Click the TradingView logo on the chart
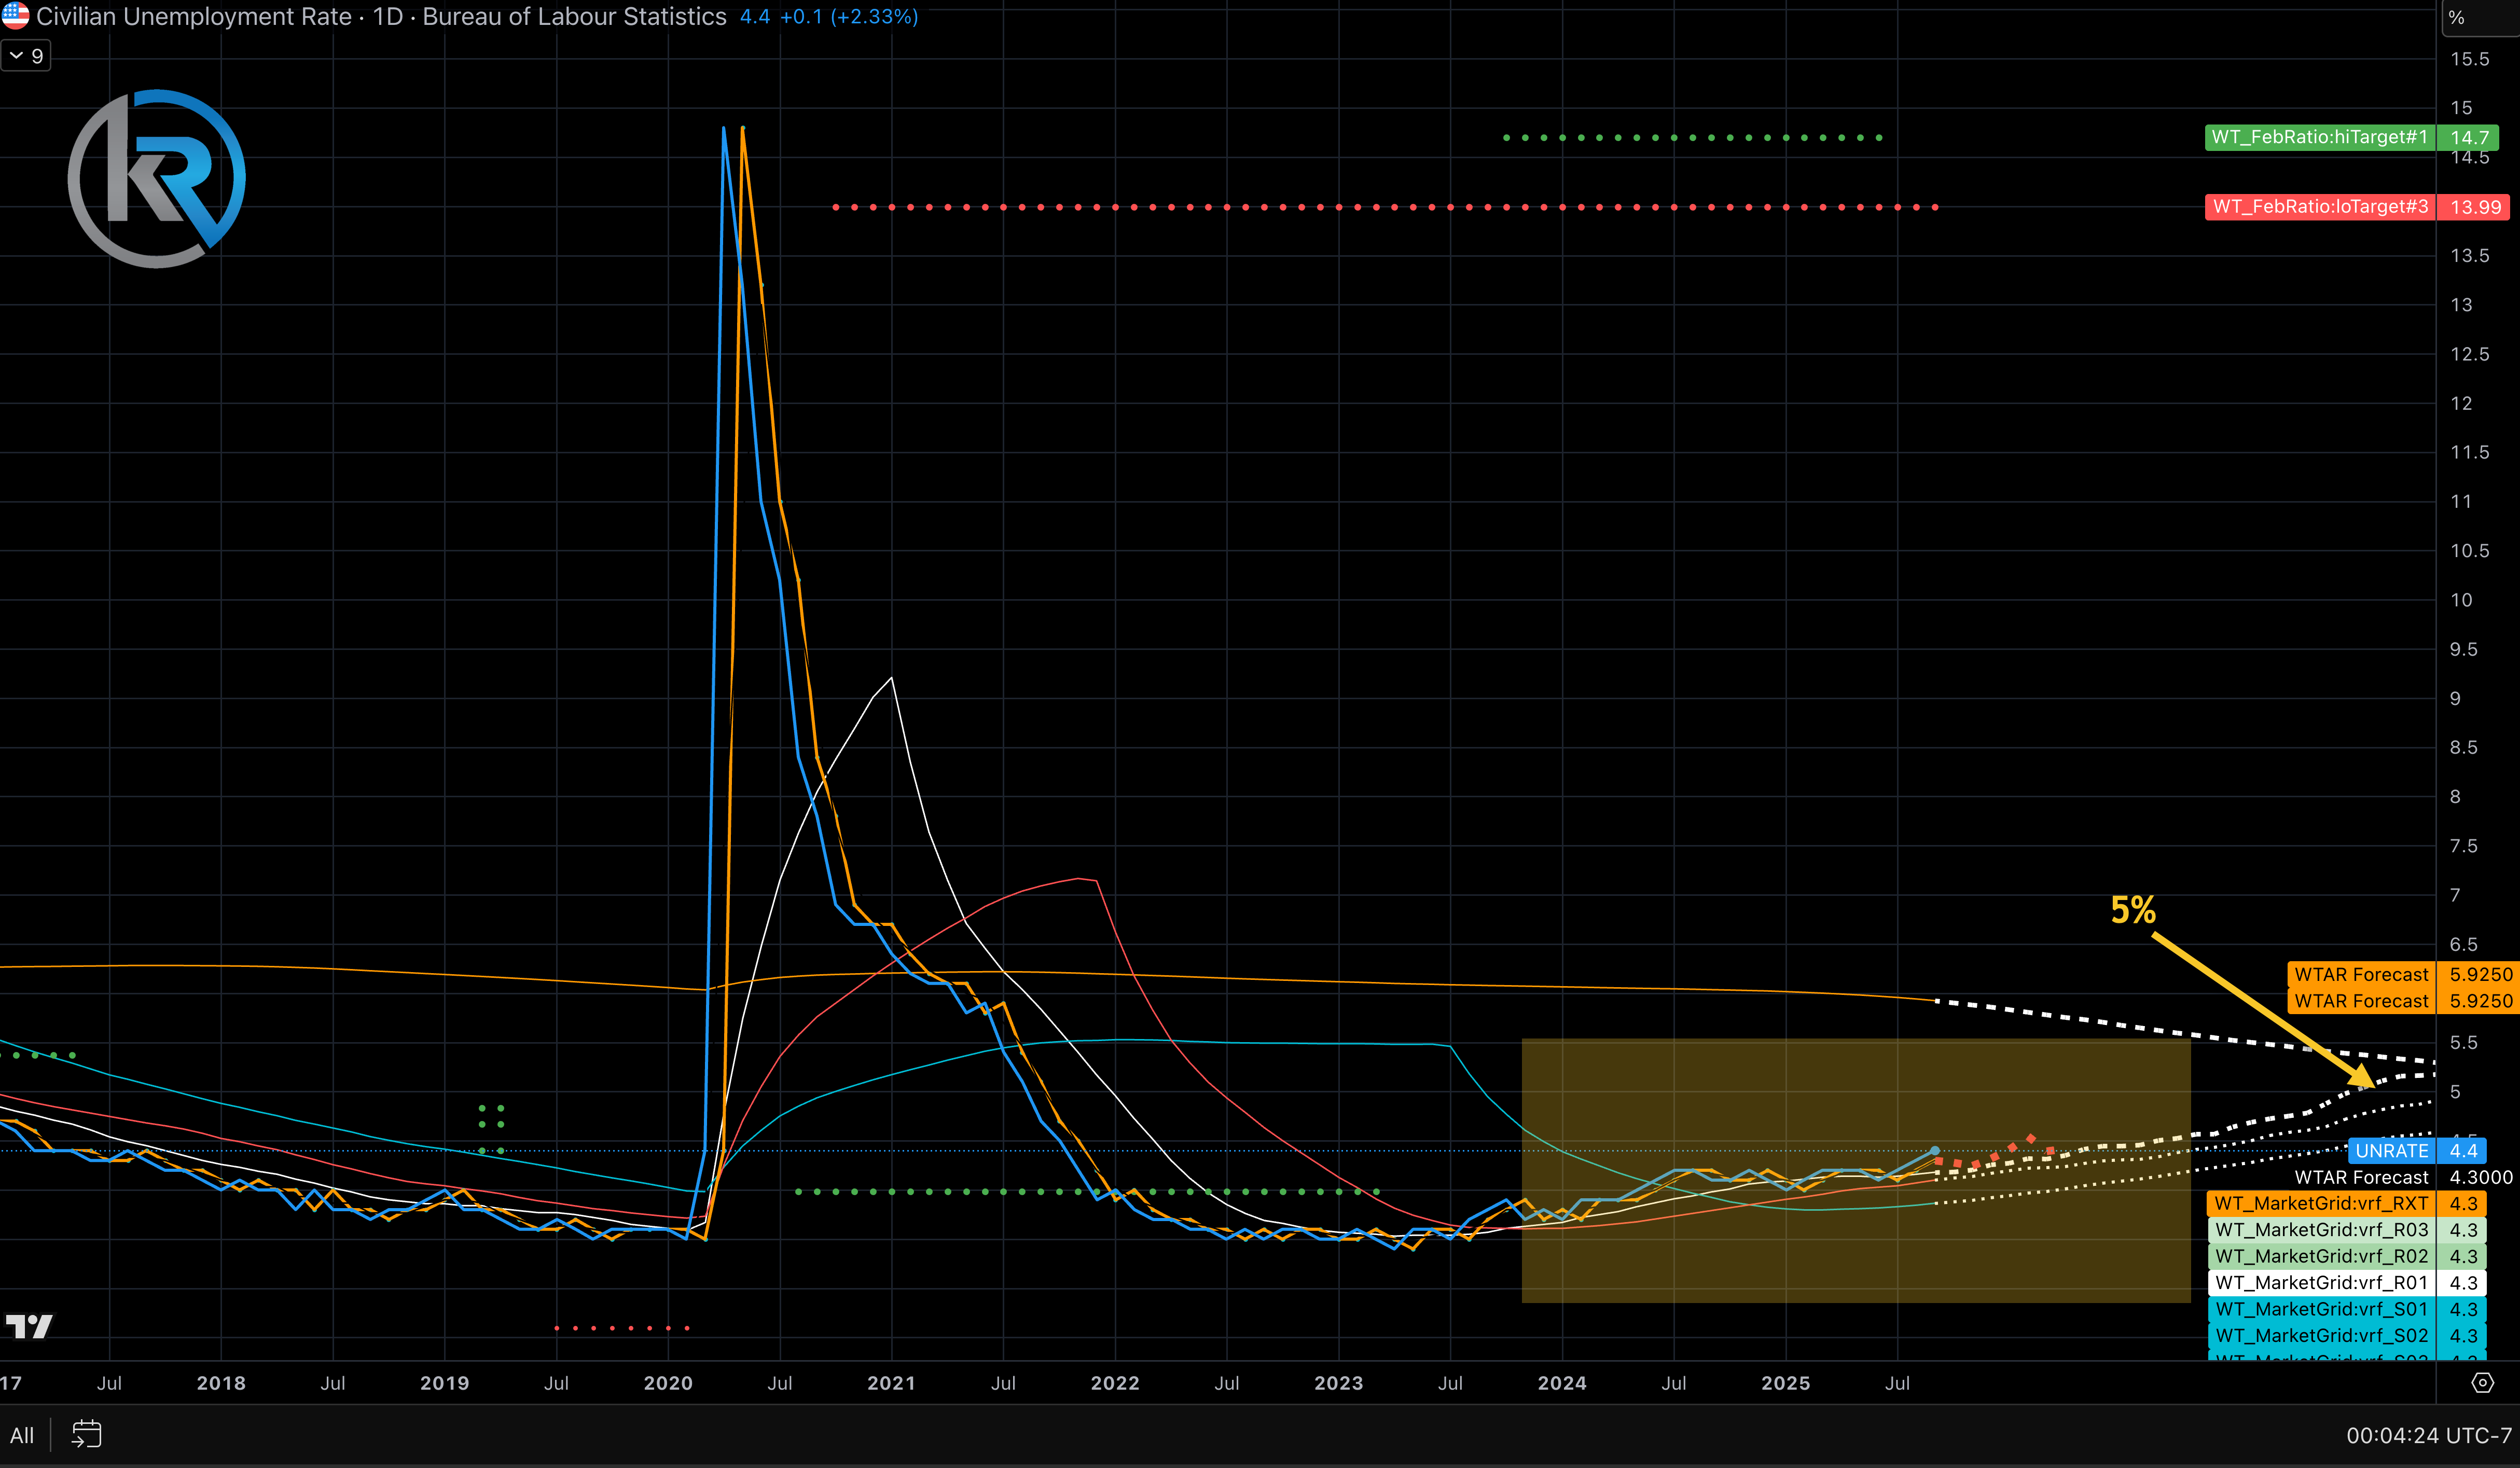 click(x=29, y=1326)
